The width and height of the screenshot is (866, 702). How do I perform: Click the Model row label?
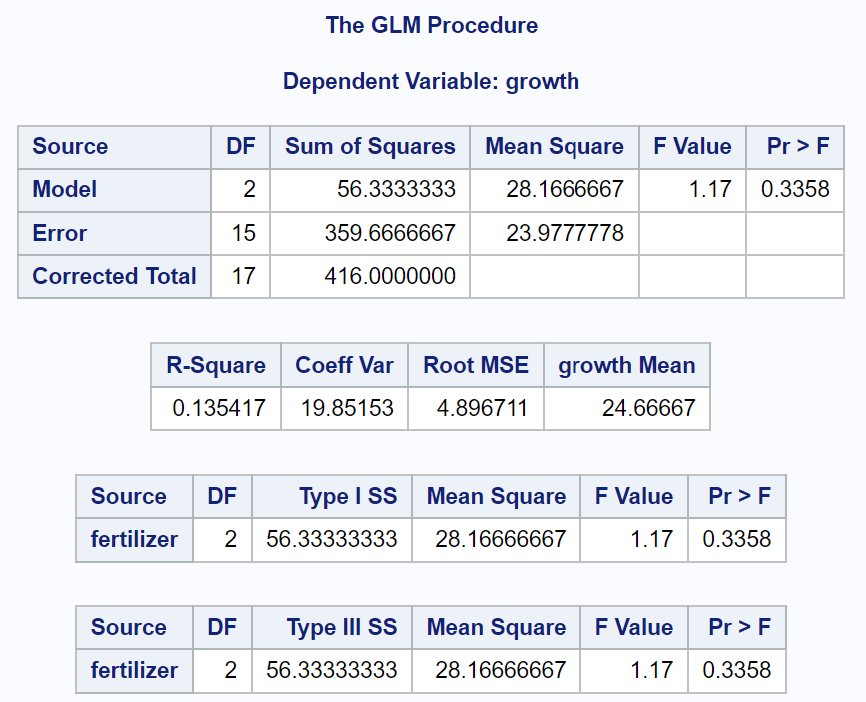65,189
